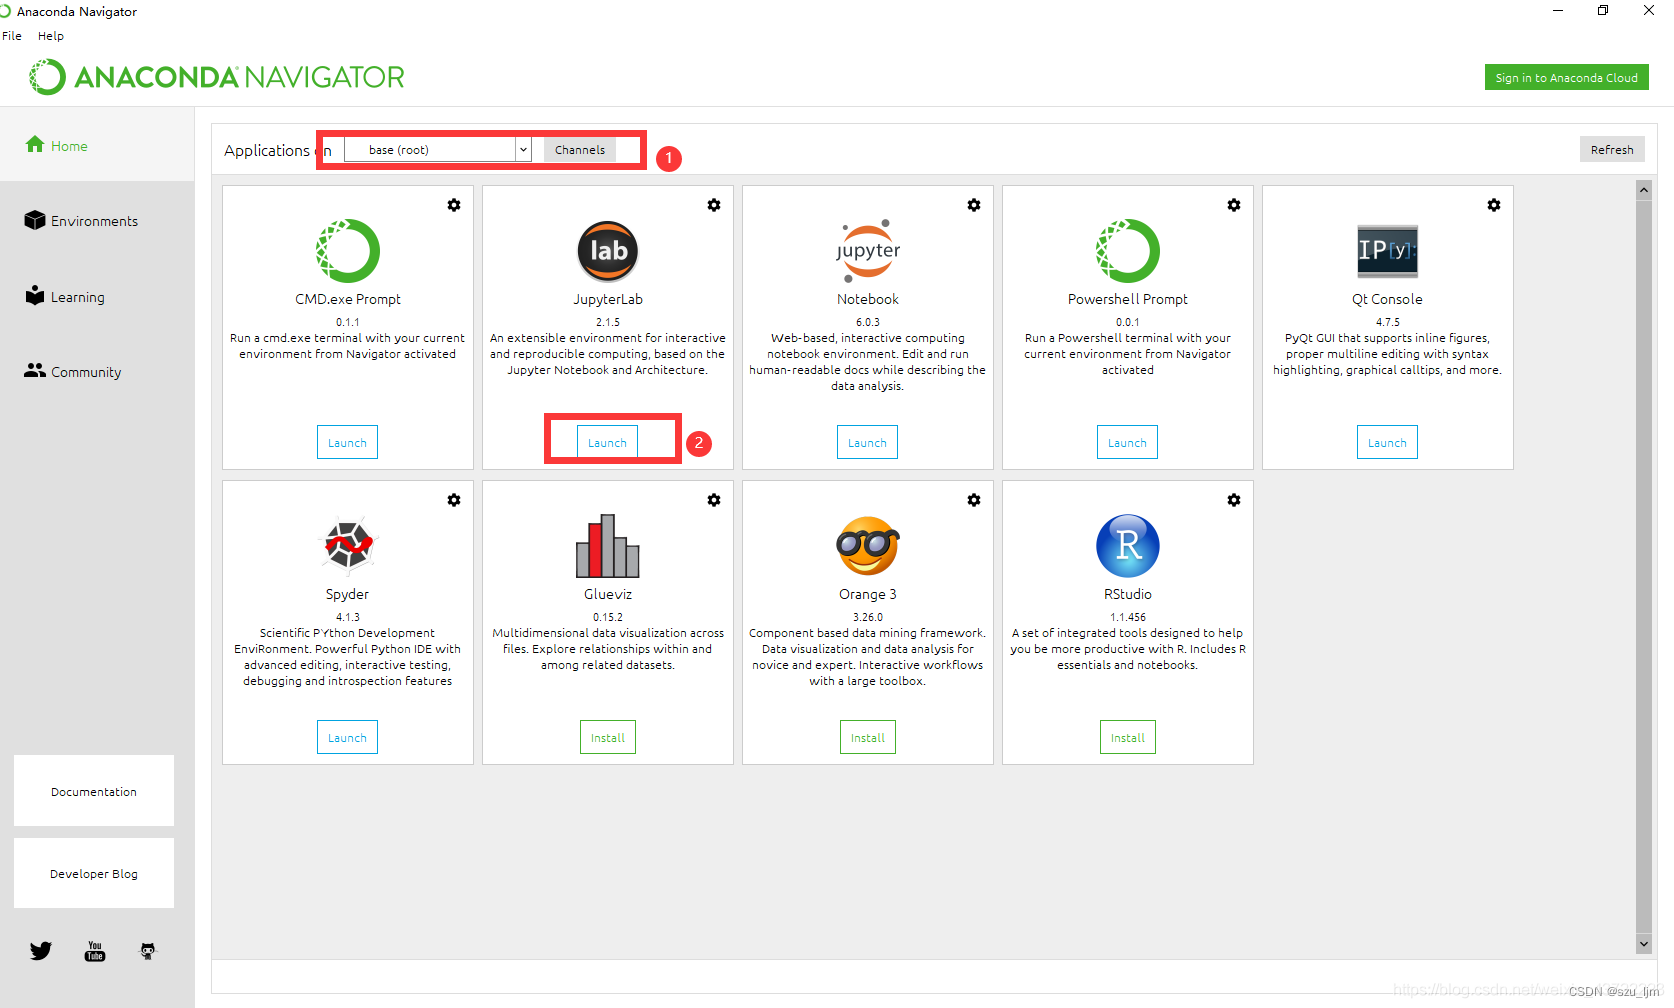Open Anaconda's Twitter page icon
The height and width of the screenshot is (1008, 1674).
click(41, 951)
